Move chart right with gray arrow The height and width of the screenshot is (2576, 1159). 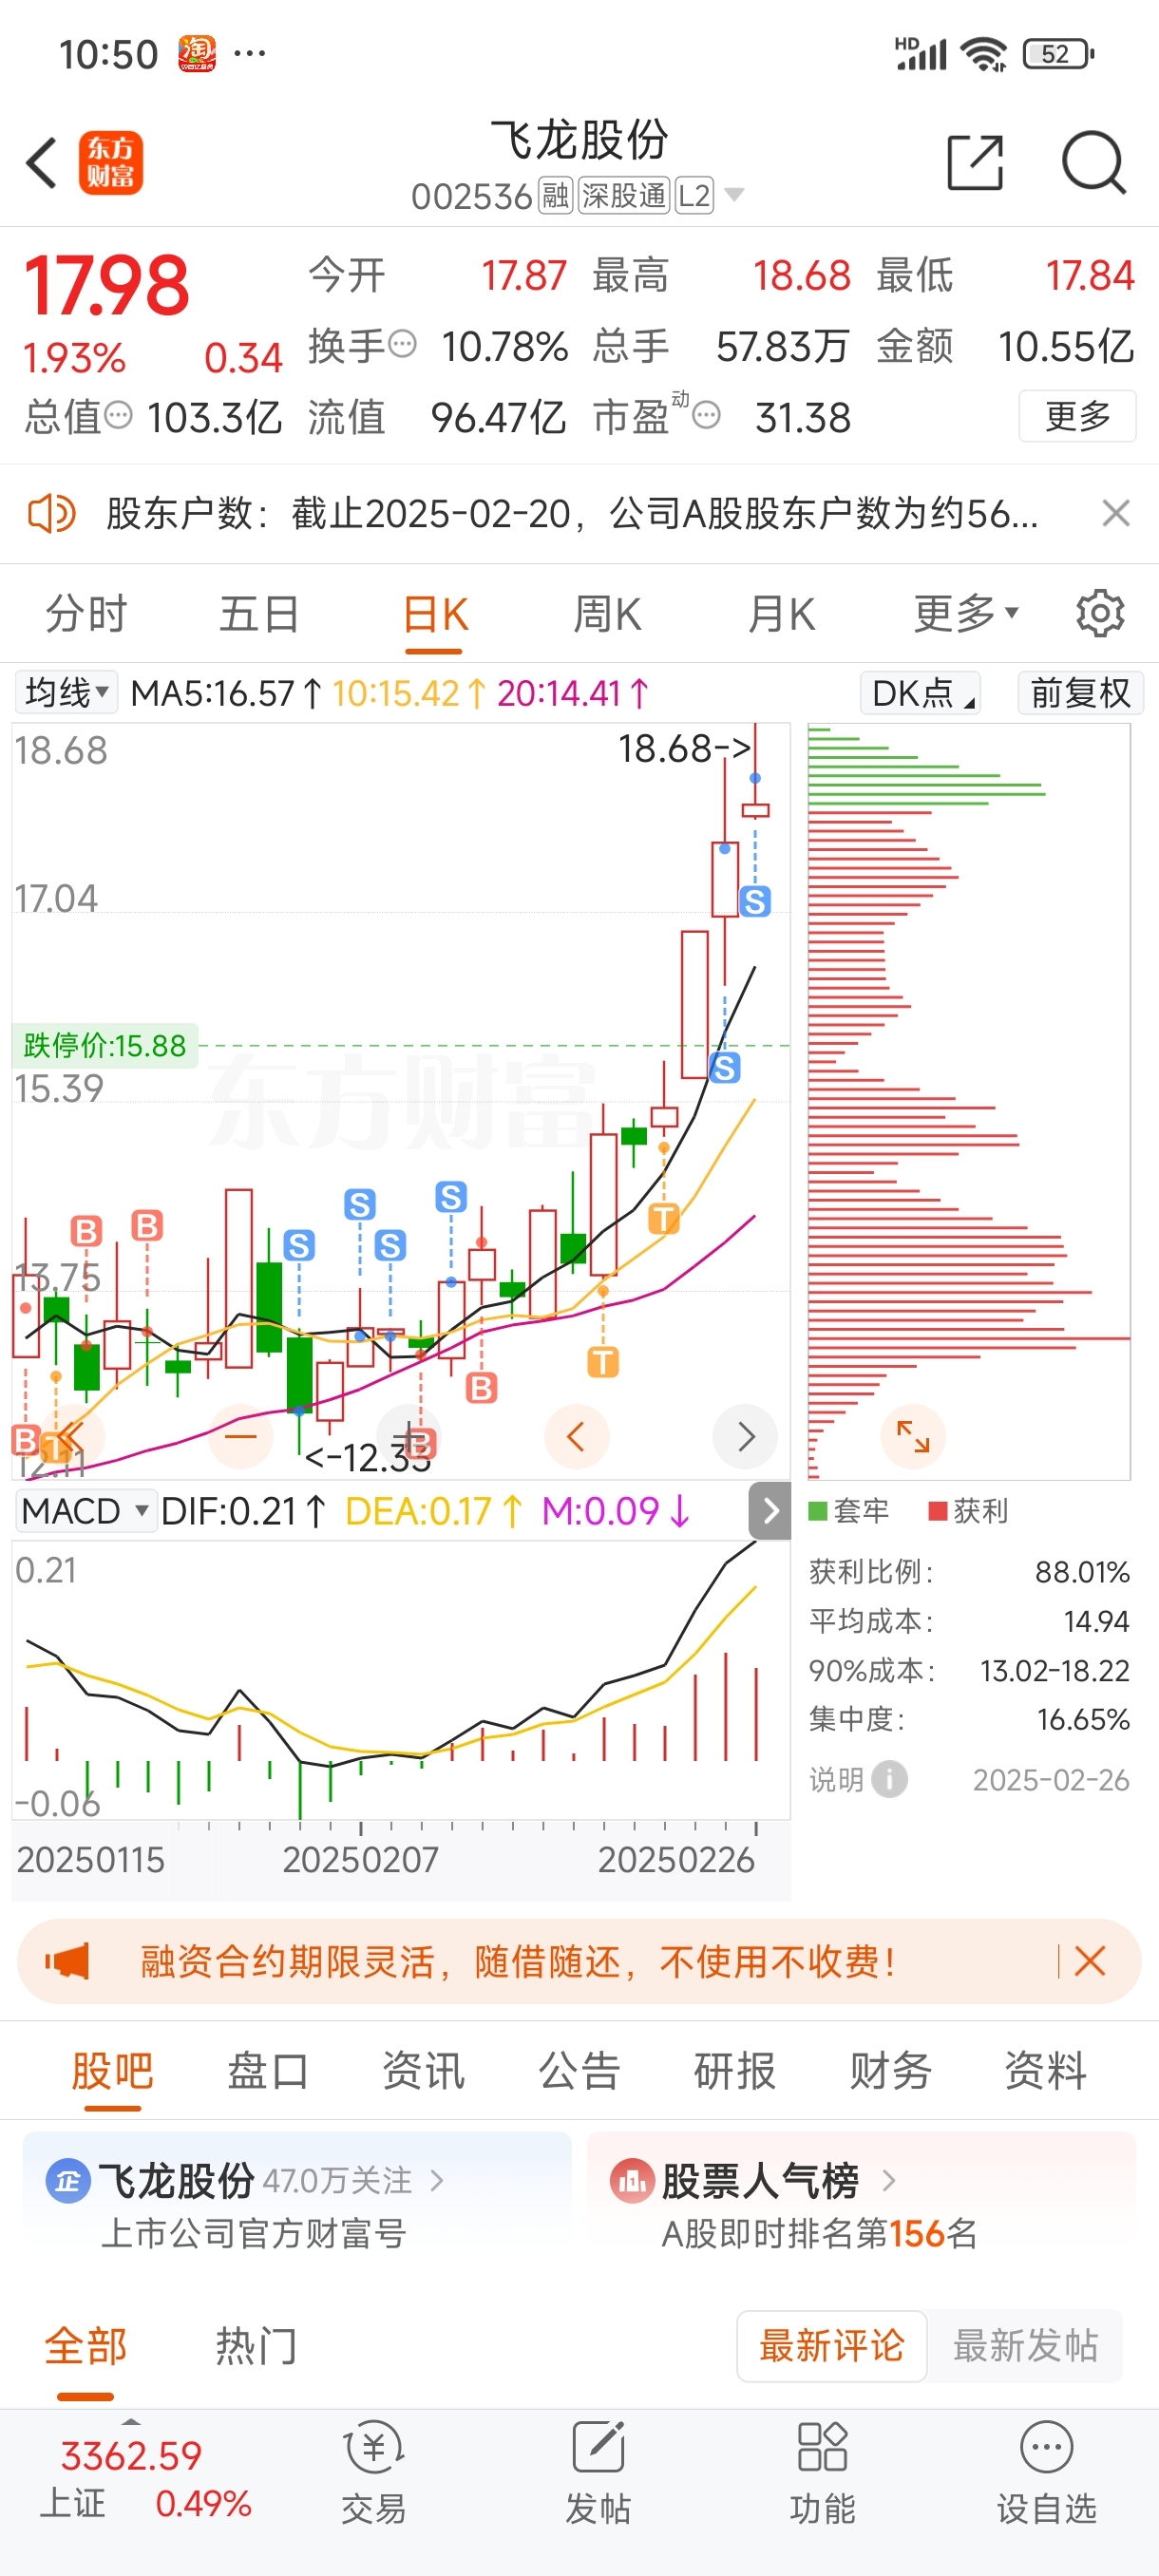(745, 1436)
